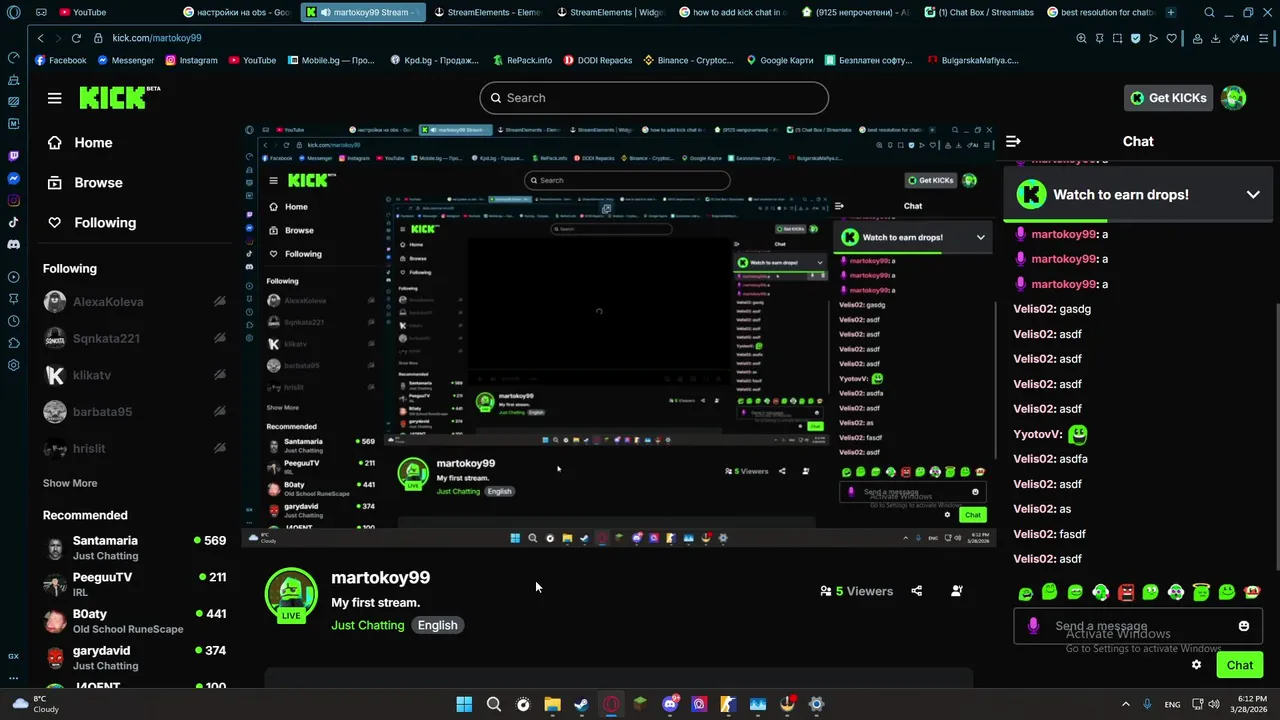Click the chat panel scrollbar

tap(1277, 435)
